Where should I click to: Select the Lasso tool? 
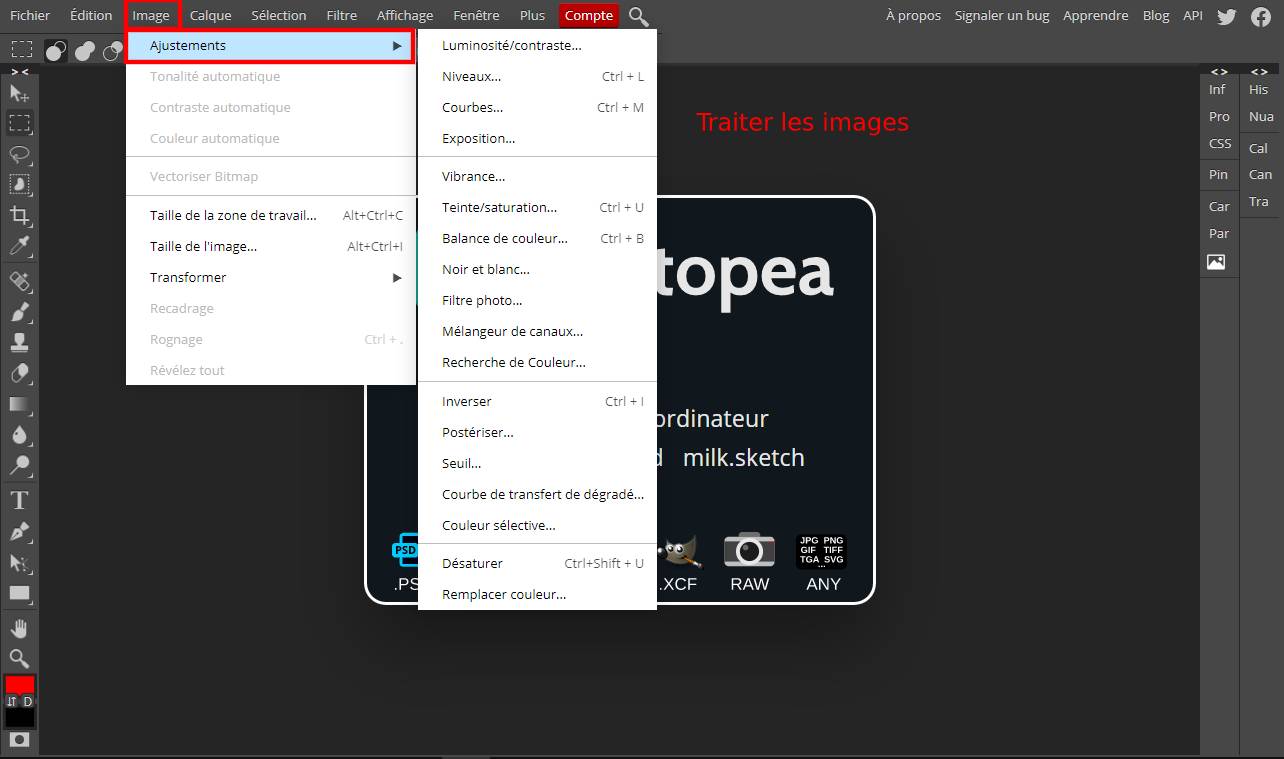(x=19, y=155)
